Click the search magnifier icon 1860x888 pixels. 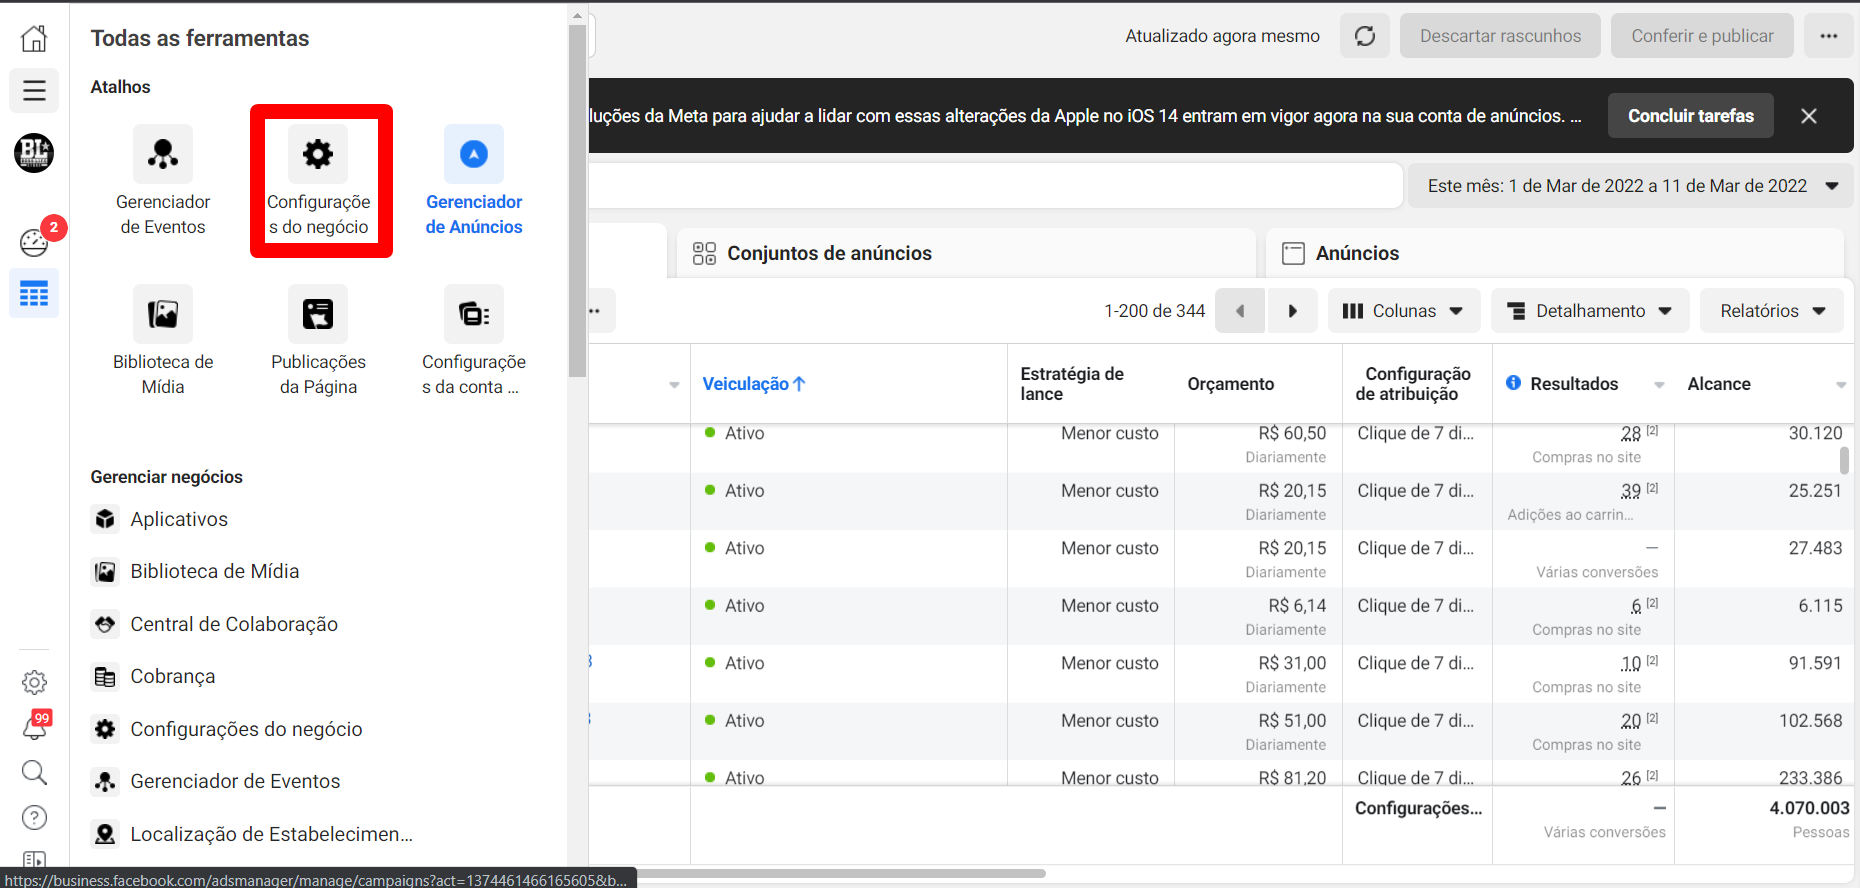pyautogui.click(x=34, y=772)
